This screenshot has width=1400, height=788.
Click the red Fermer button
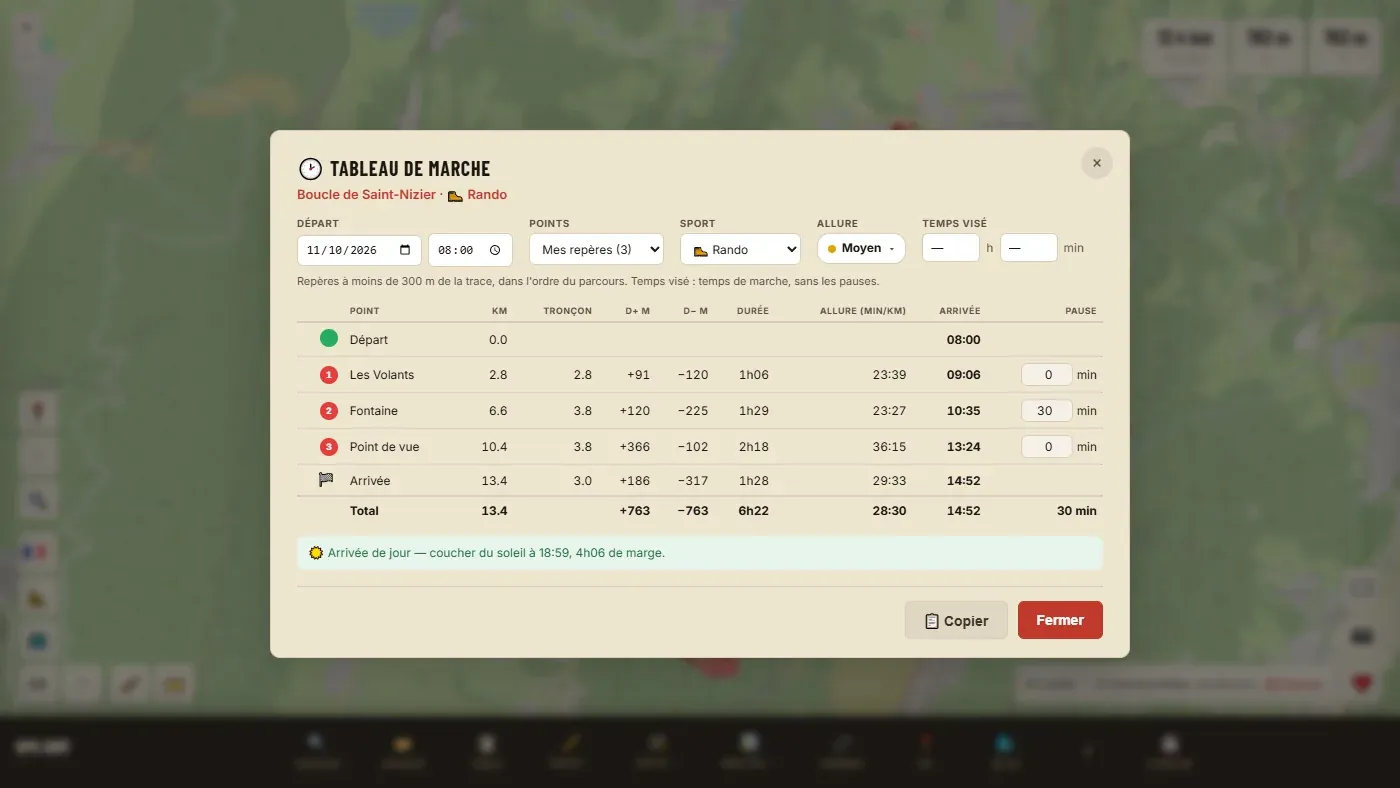(x=1060, y=620)
